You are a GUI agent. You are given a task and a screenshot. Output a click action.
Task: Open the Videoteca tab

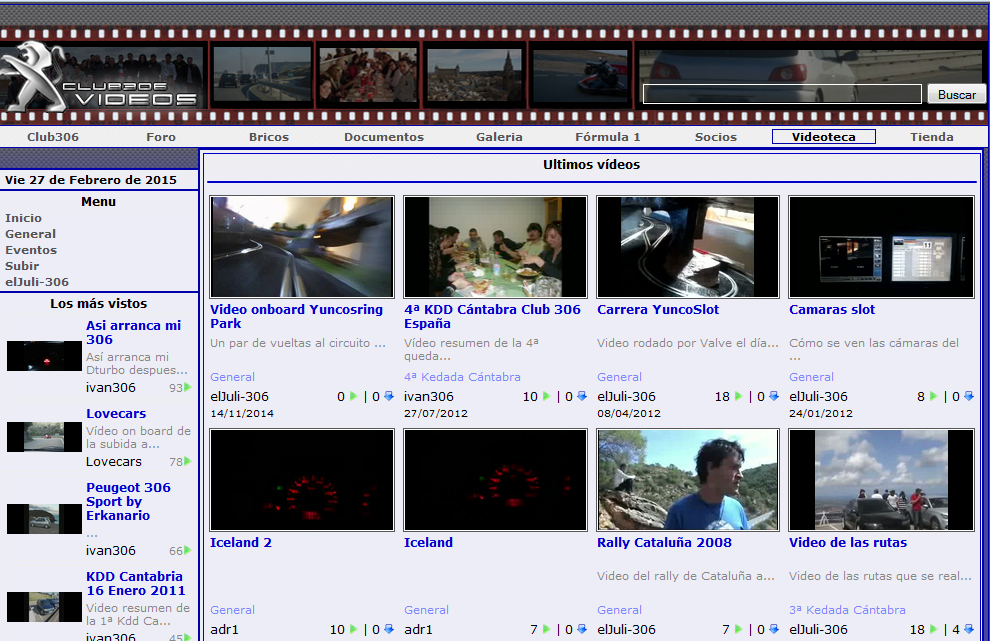(823, 137)
